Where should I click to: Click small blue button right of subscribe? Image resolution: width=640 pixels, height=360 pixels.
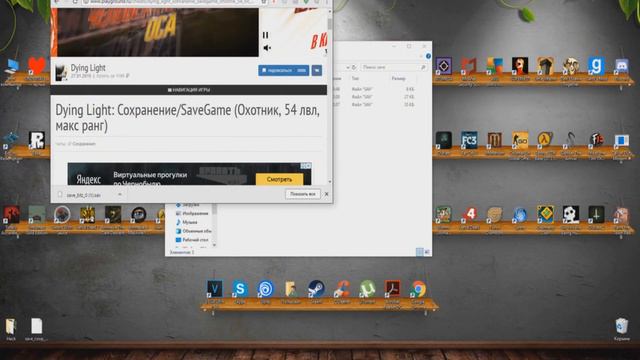tap(317, 71)
